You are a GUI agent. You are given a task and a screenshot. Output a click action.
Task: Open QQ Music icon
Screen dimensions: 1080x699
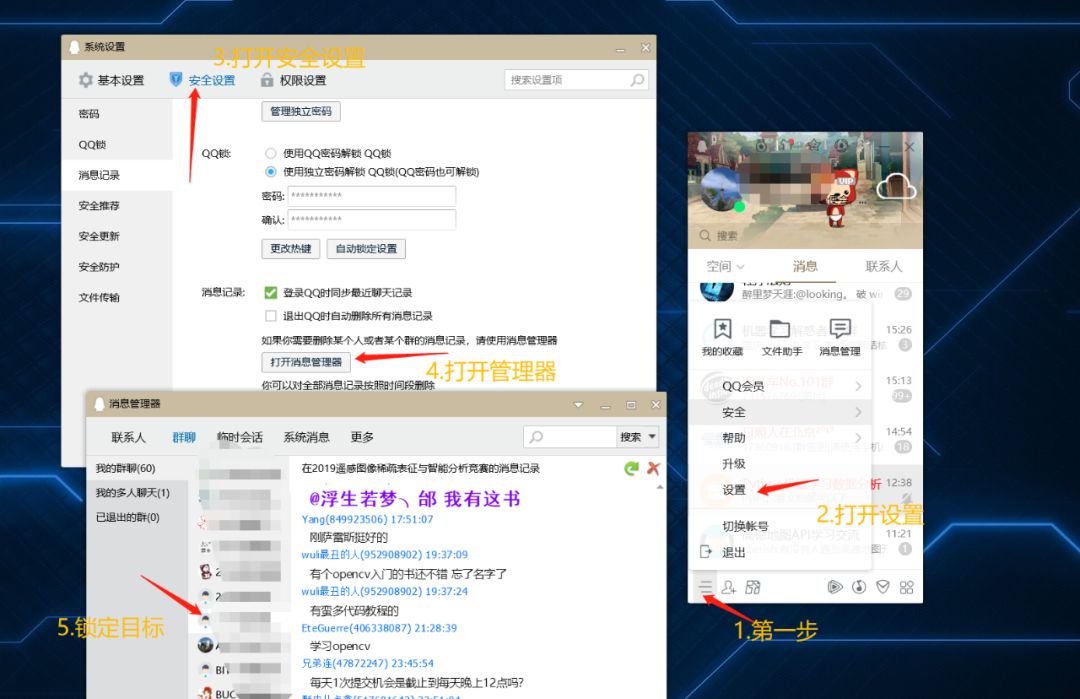pos(861,587)
